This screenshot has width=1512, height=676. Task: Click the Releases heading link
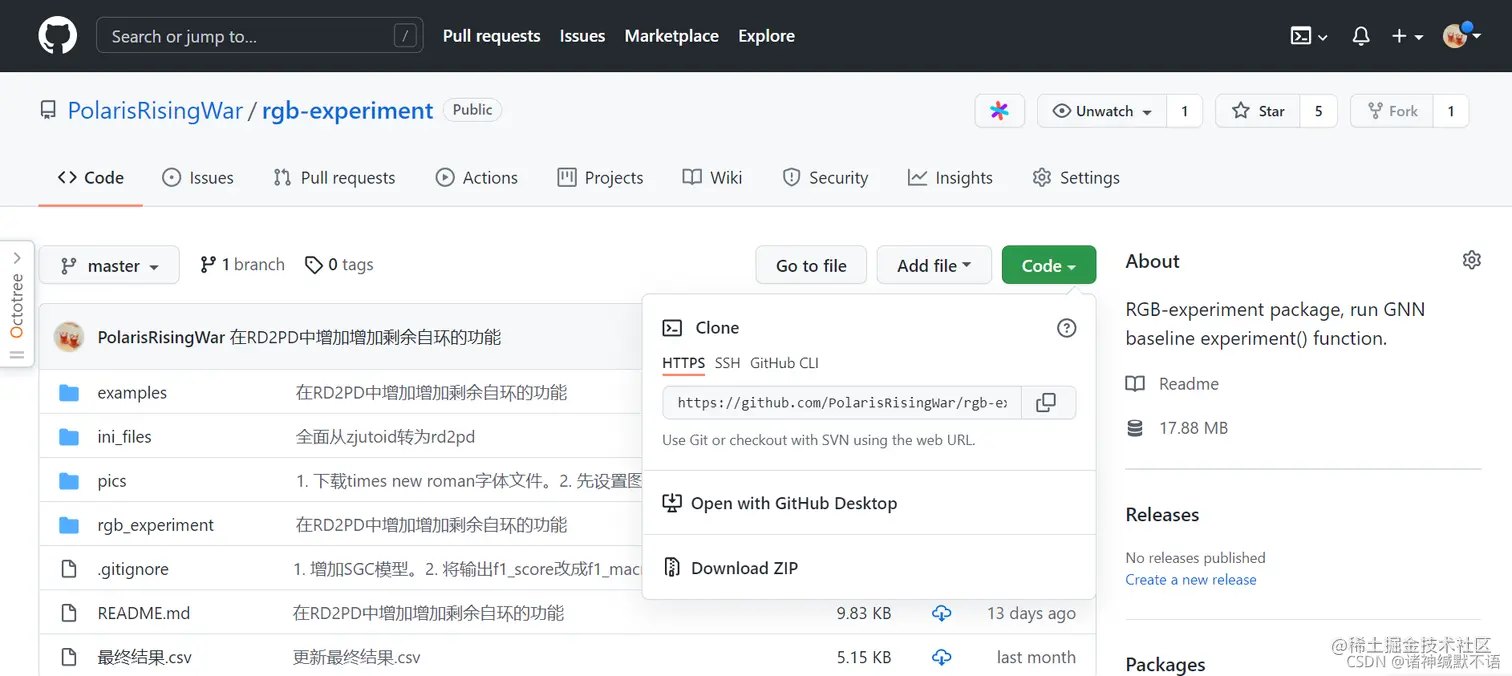(1162, 515)
